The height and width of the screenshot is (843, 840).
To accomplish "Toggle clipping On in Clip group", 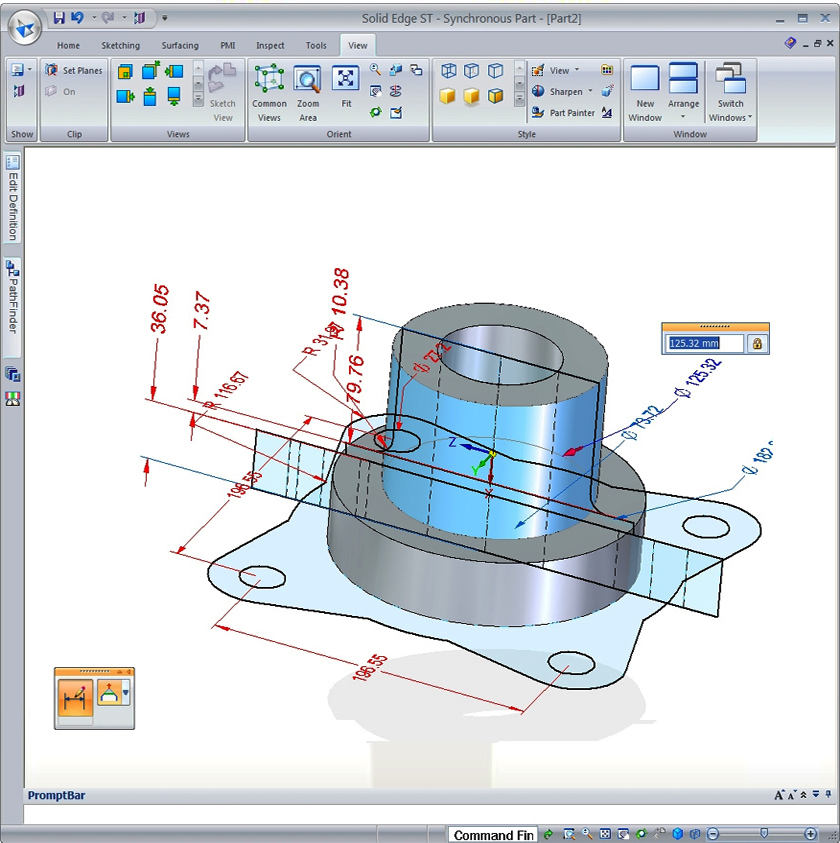I will pos(61,91).
